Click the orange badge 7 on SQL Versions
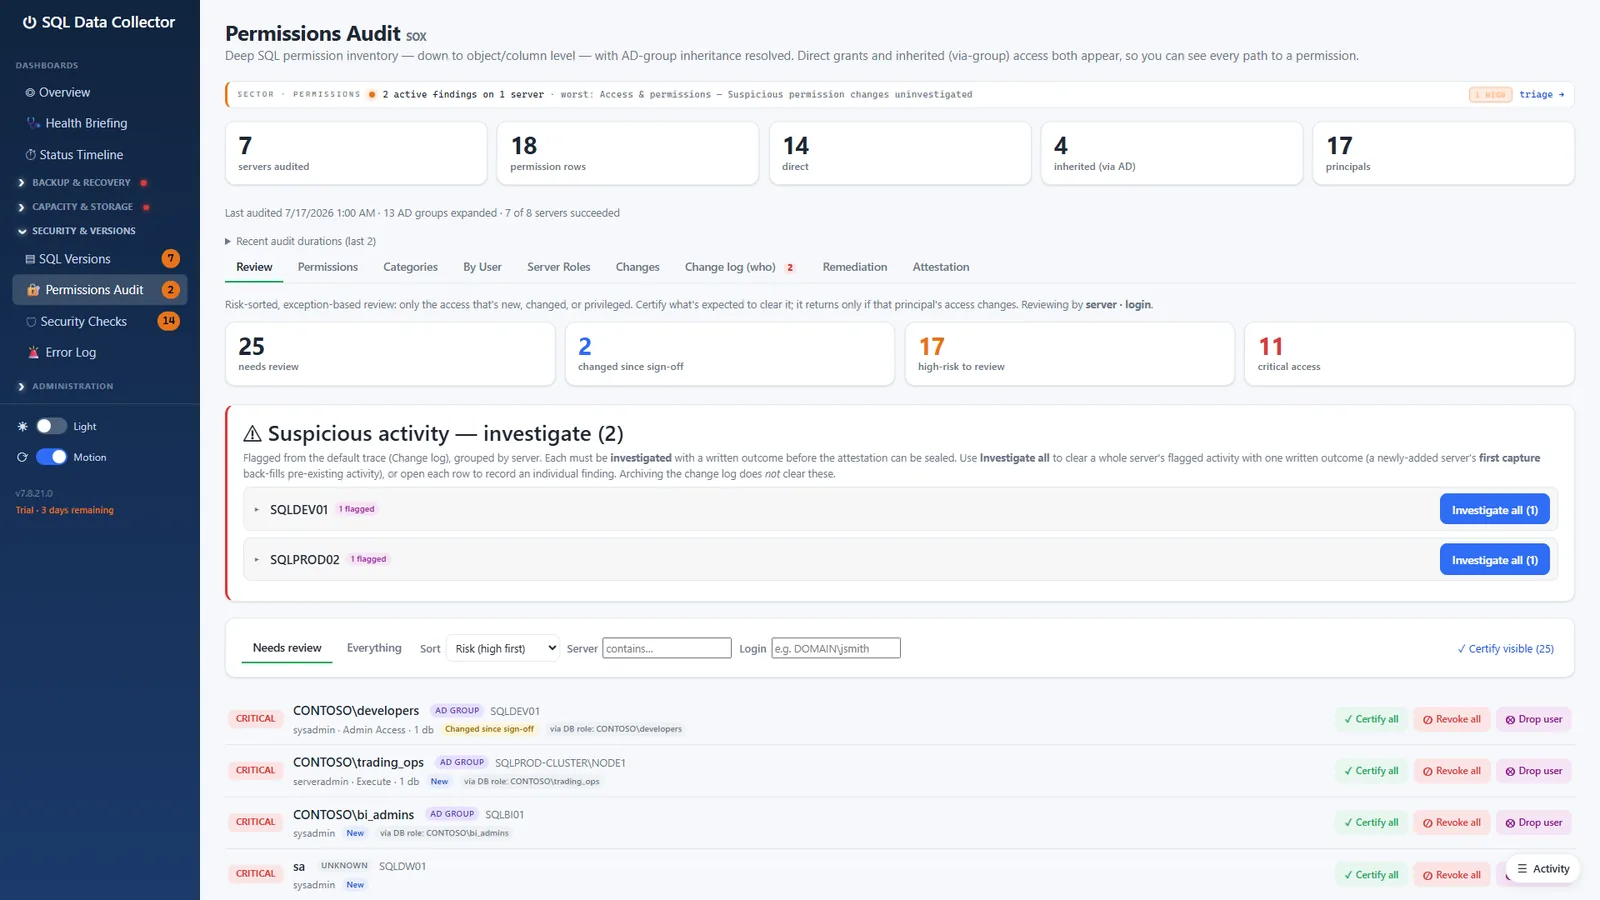Screen dimensions: 1600x900 (171, 258)
